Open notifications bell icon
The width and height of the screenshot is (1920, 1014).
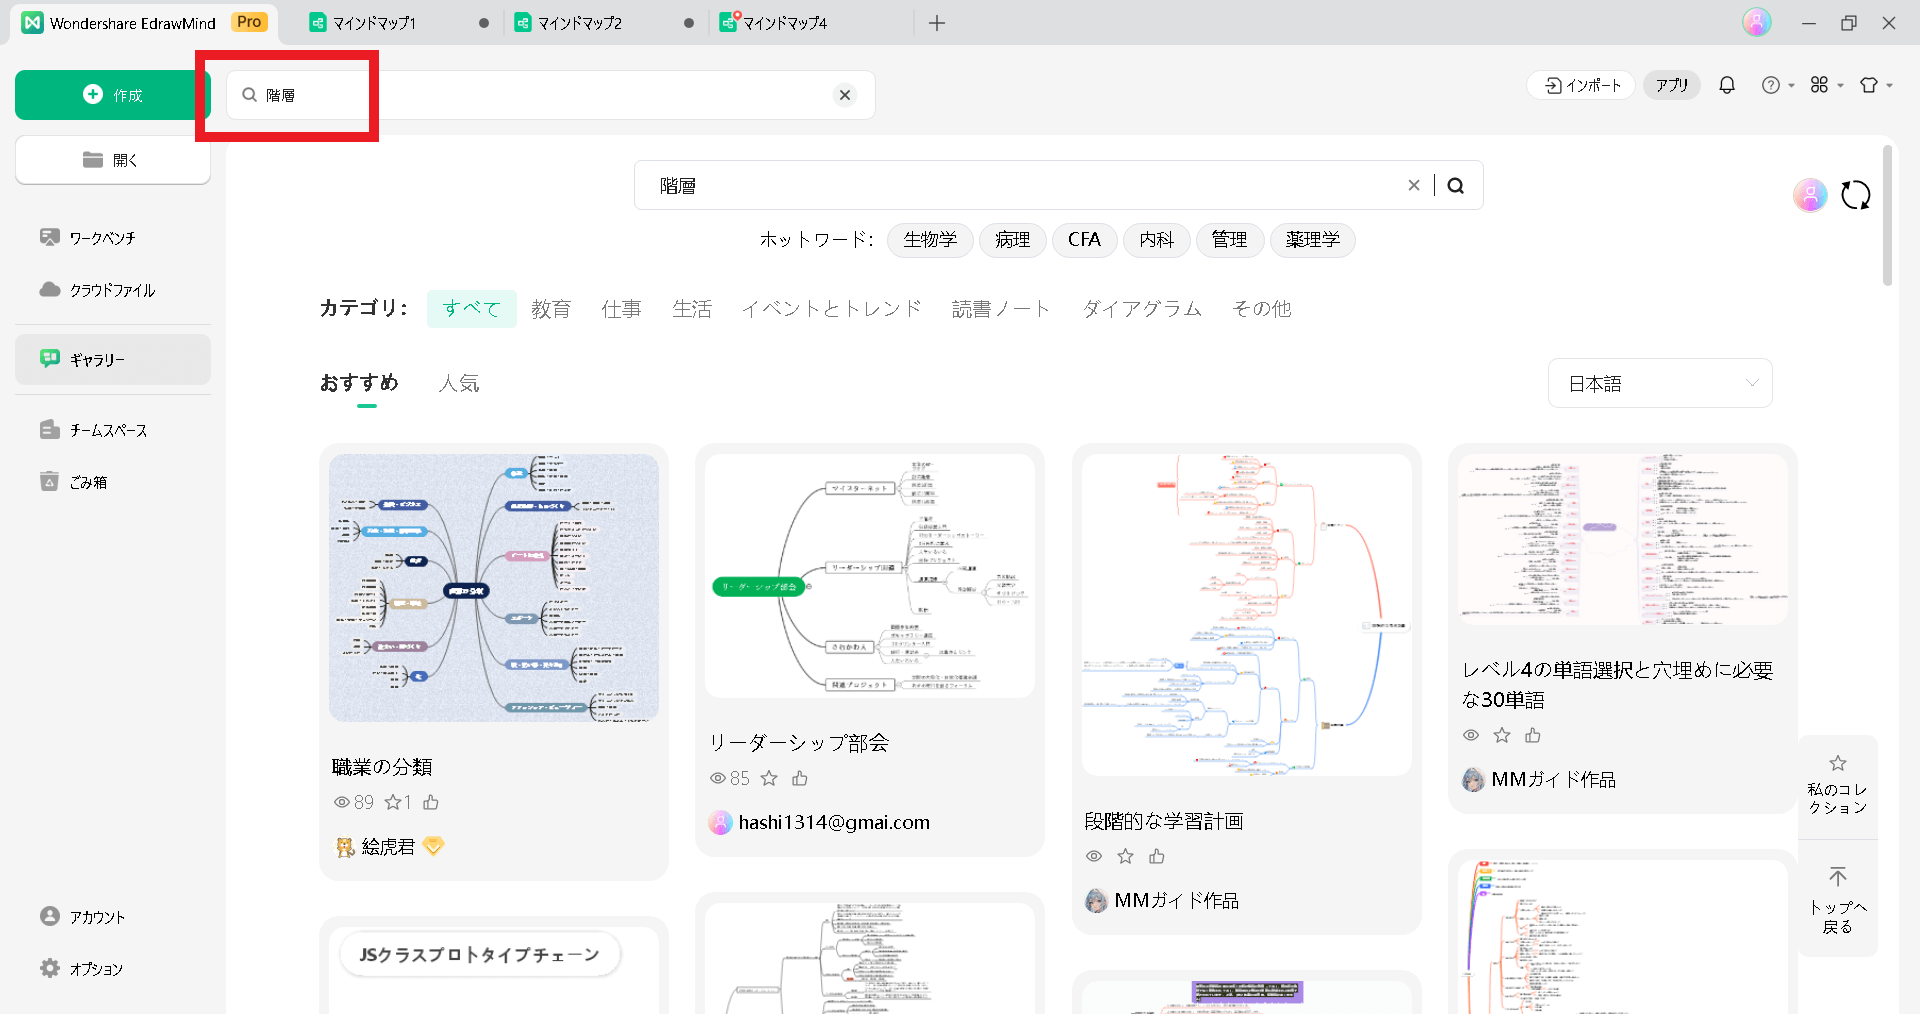point(1727,86)
